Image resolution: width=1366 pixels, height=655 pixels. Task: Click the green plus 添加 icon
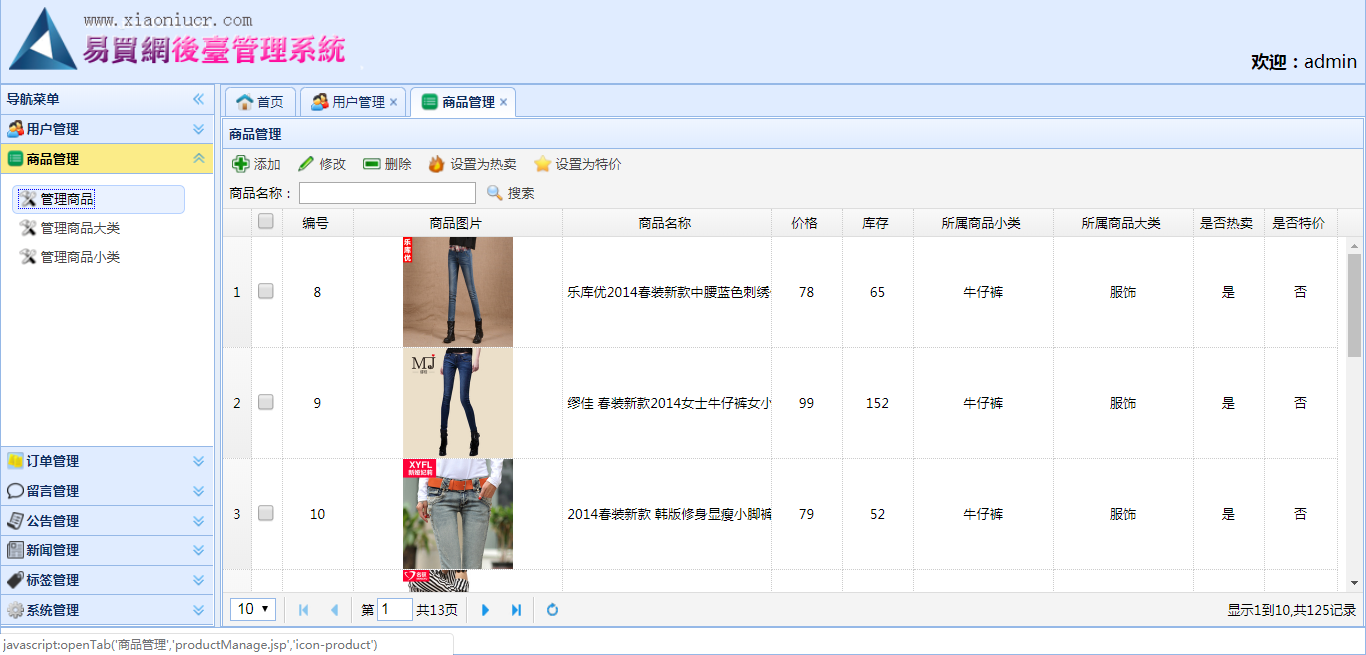pos(240,164)
